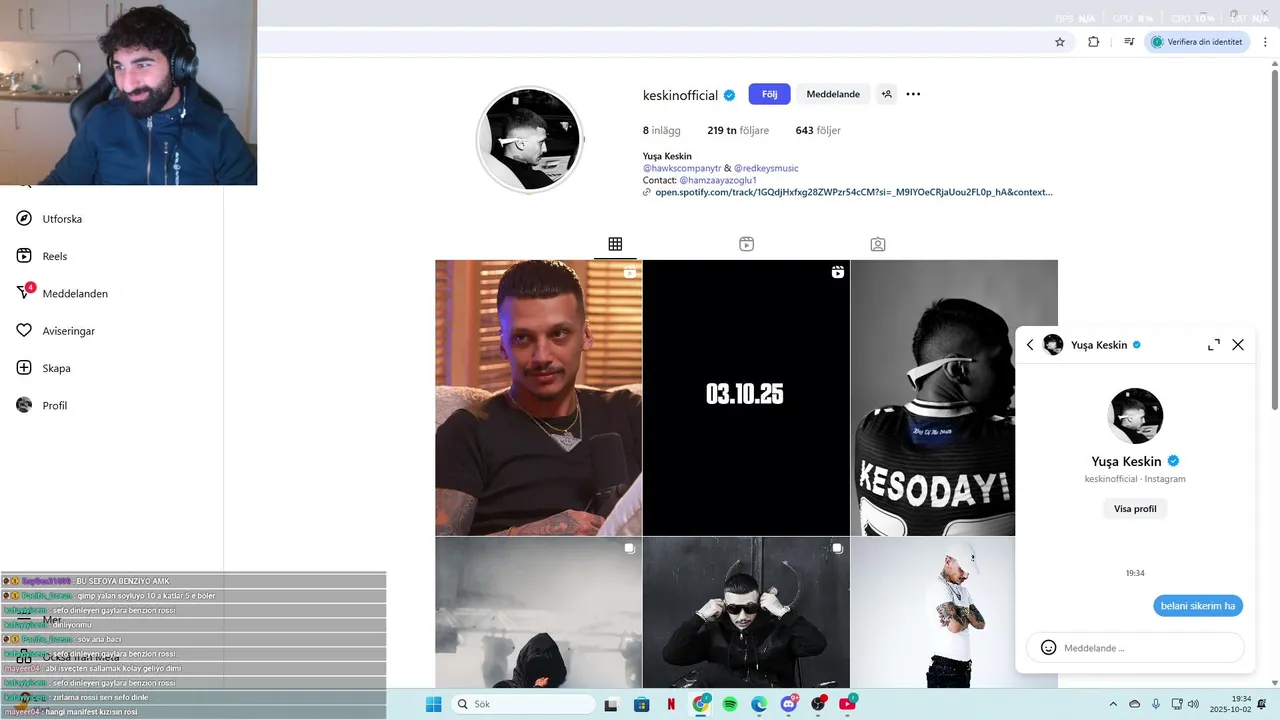Click Verifiera din identitet profile chip
The height and width of the screenshot is (720, 1280).
[x=1197, y=42]
